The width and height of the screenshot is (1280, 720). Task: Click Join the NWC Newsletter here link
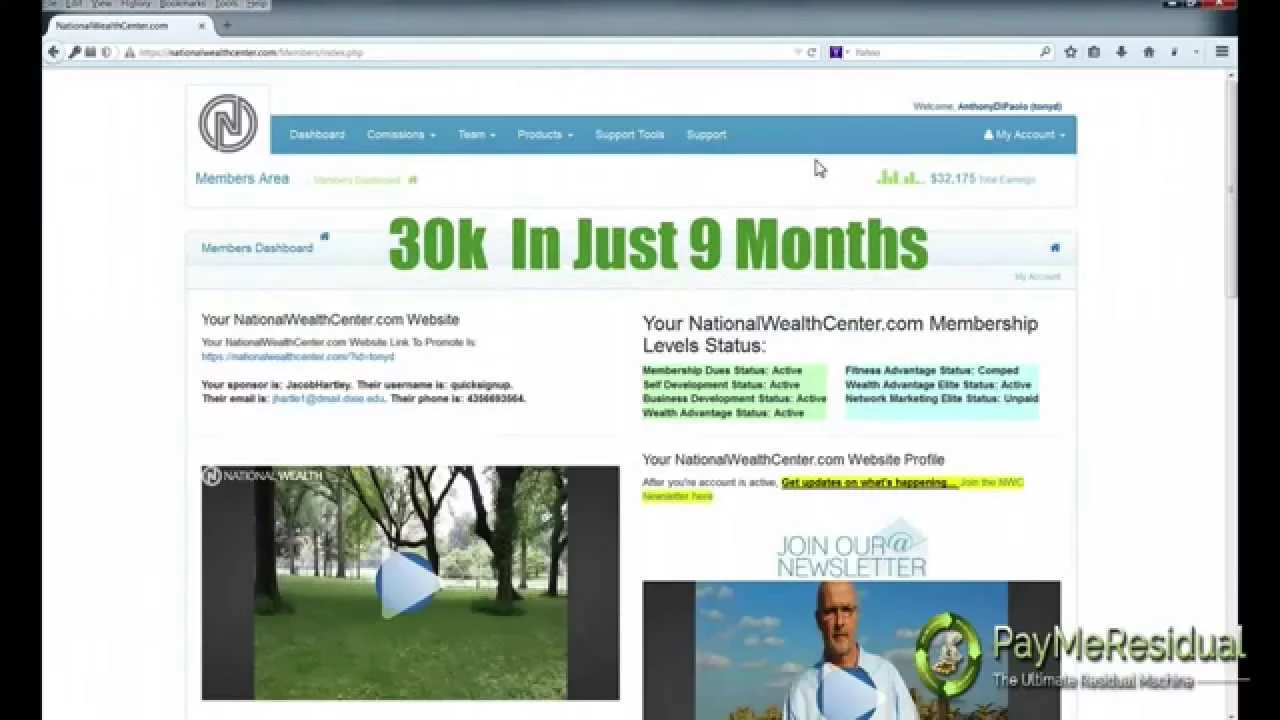(x=833, y=489)
